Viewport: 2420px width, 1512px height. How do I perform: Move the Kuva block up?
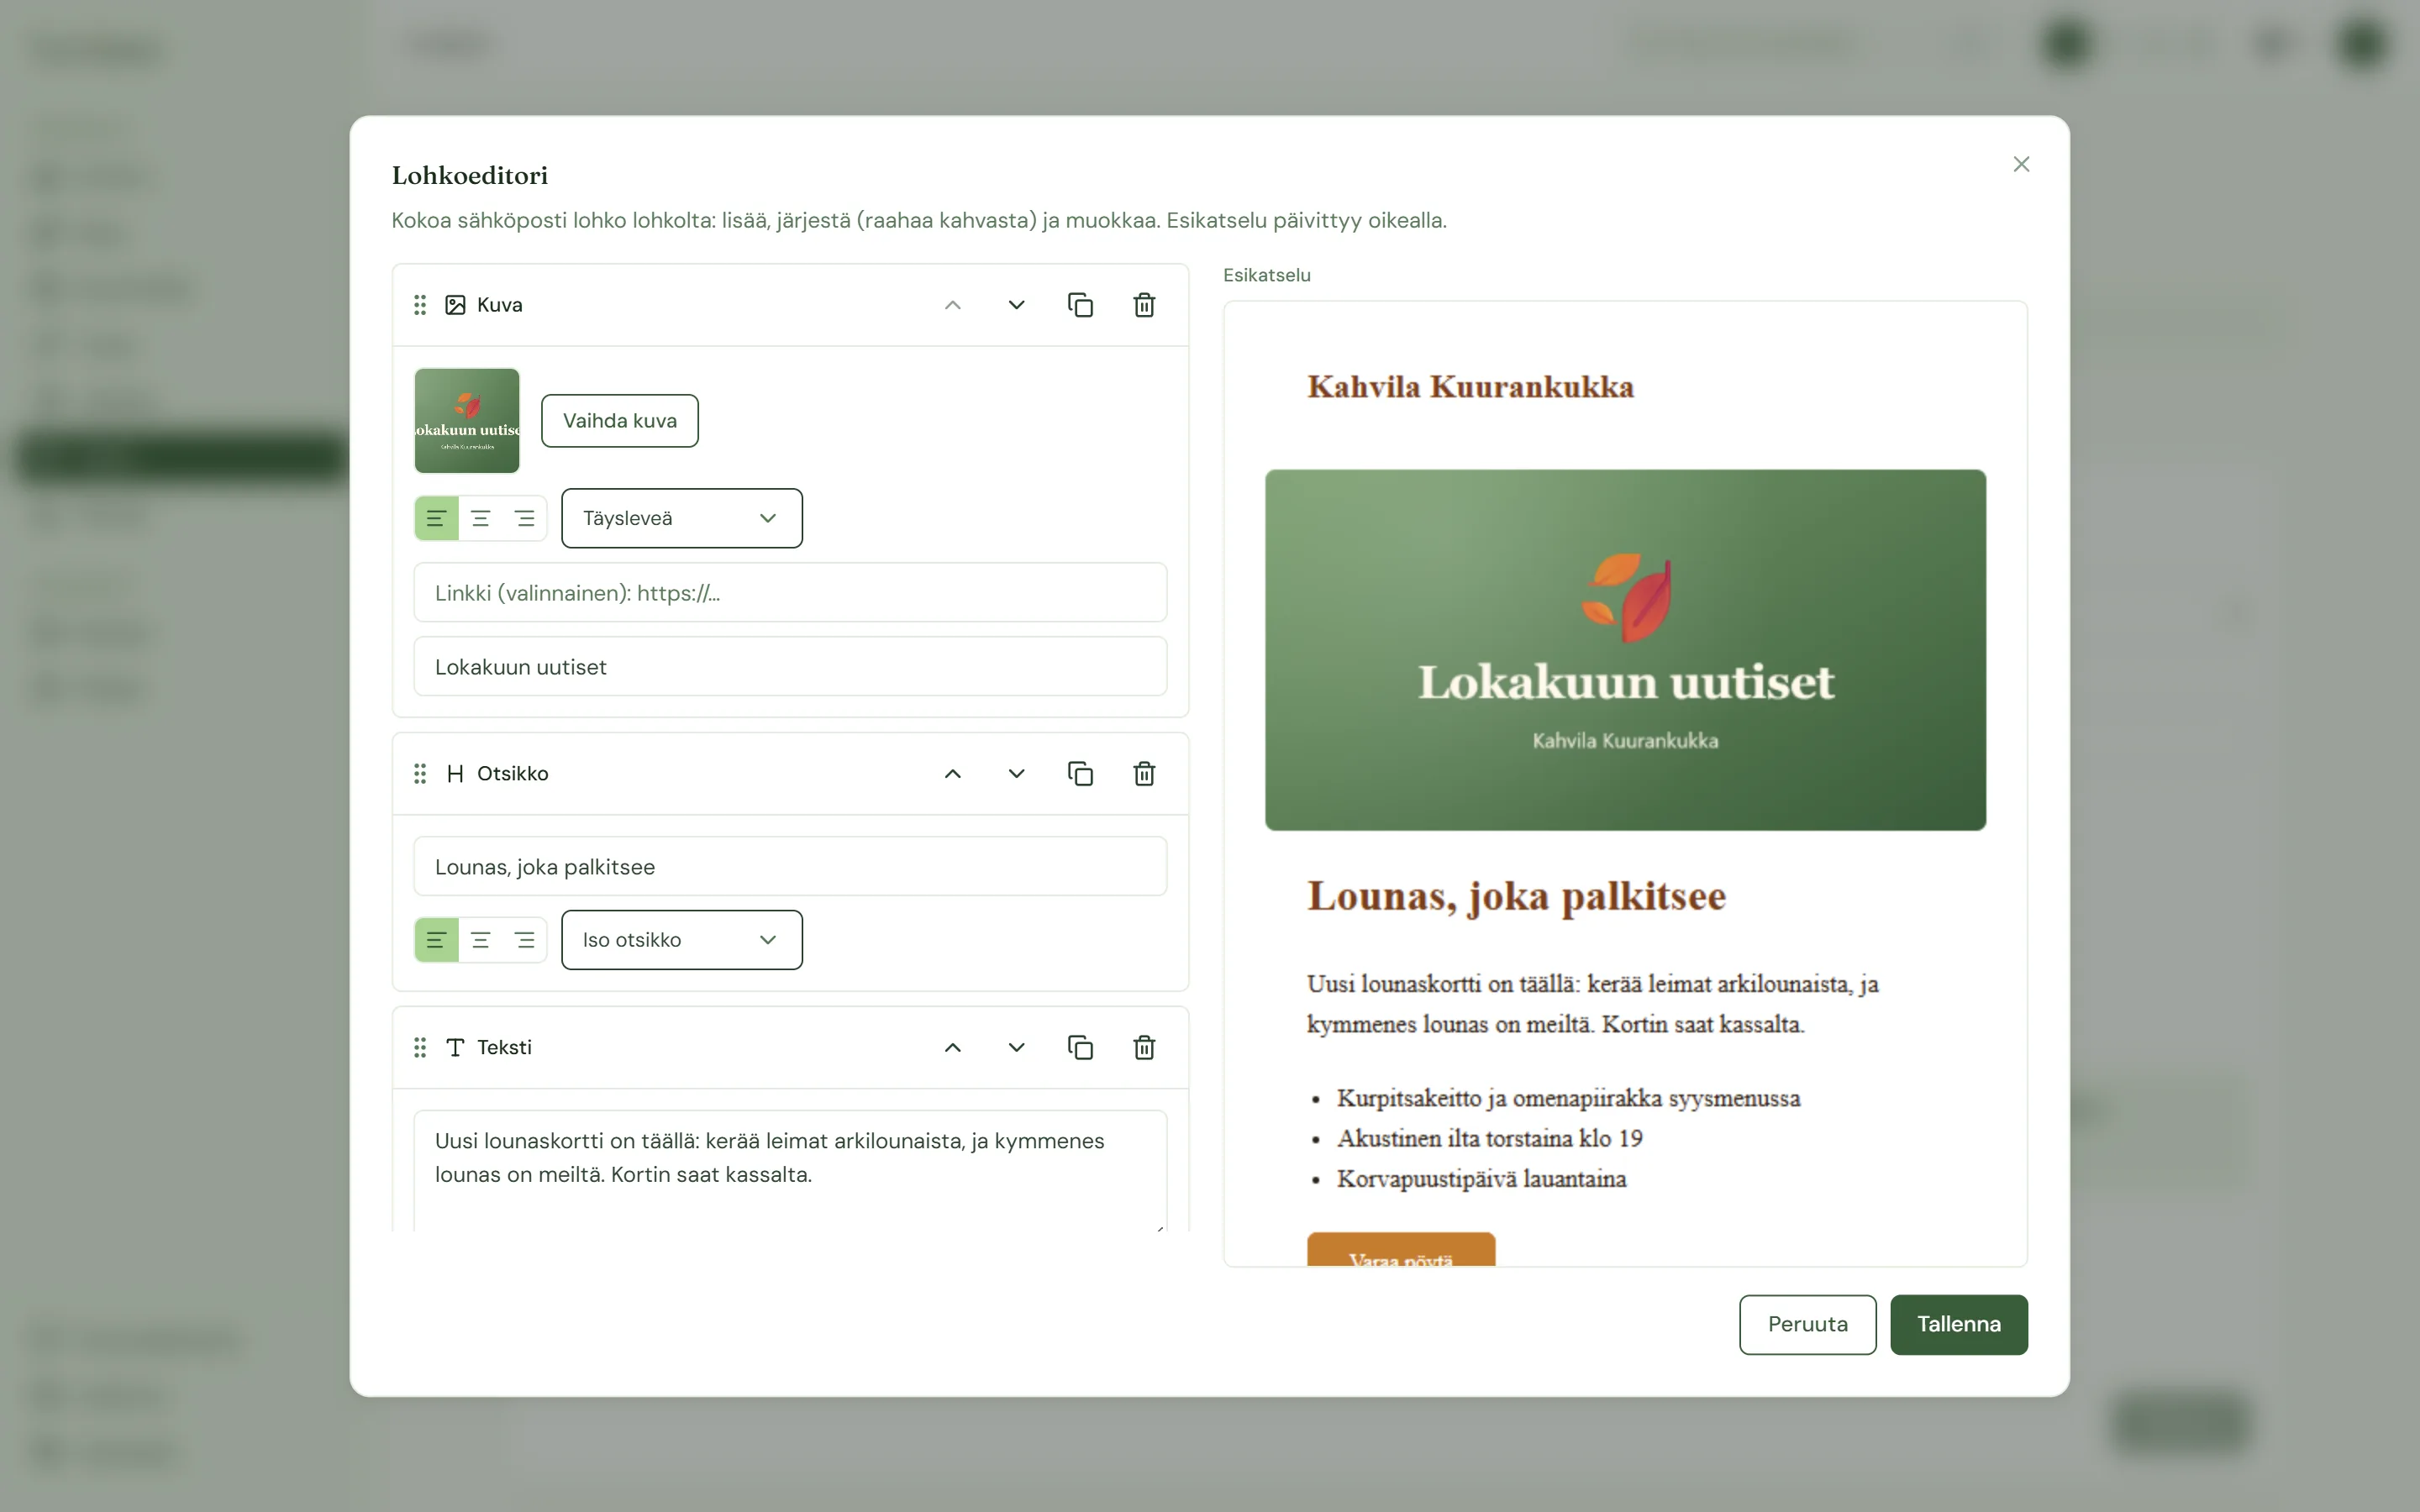[x=952, y=305]
